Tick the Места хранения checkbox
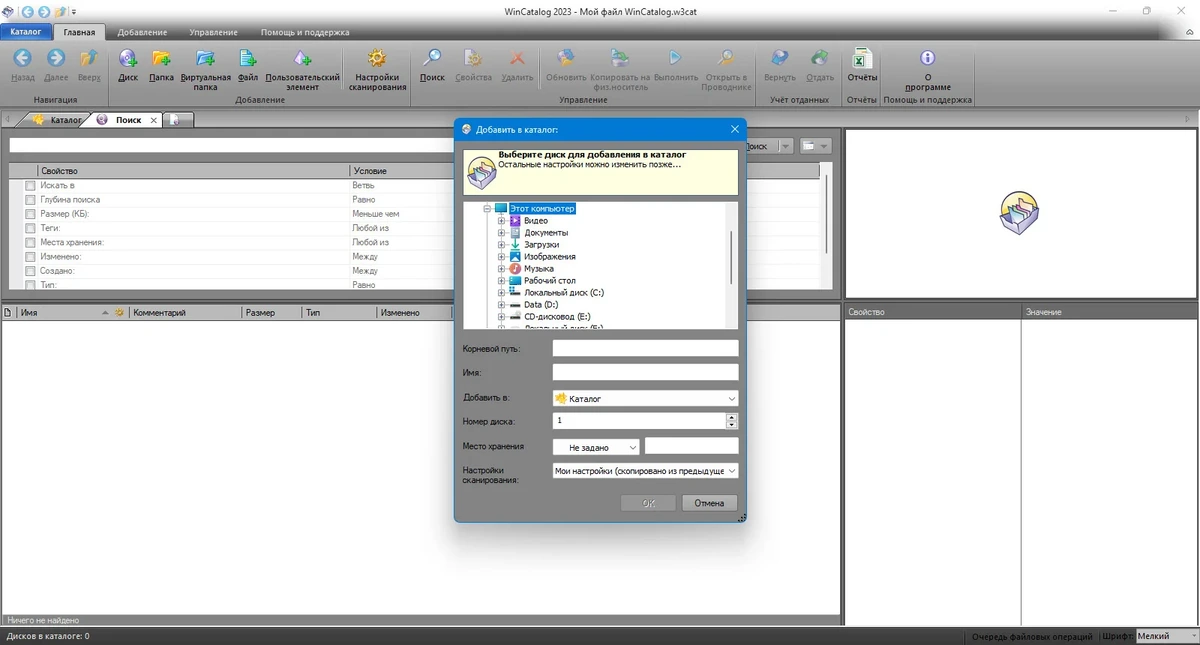This screenshot has height=645, width=1200. tap(30, 242)
